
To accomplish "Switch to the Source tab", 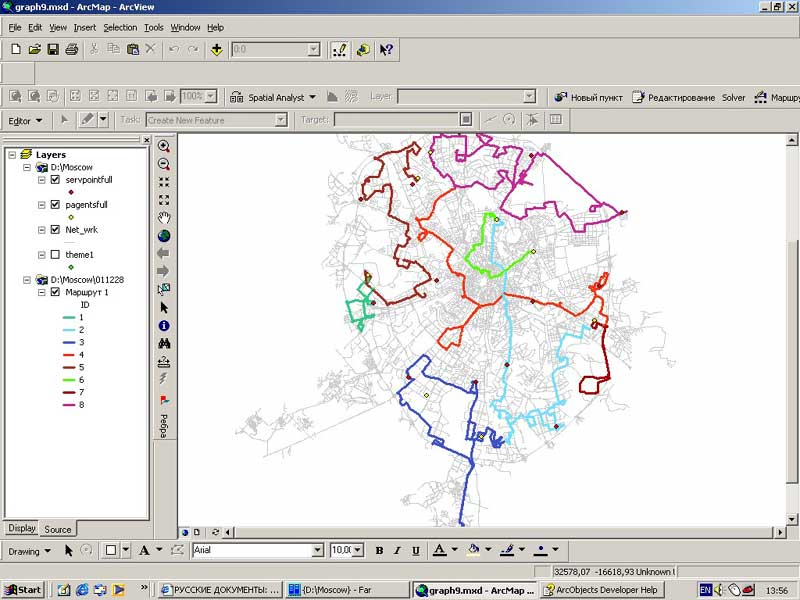I will pos(58,529).
